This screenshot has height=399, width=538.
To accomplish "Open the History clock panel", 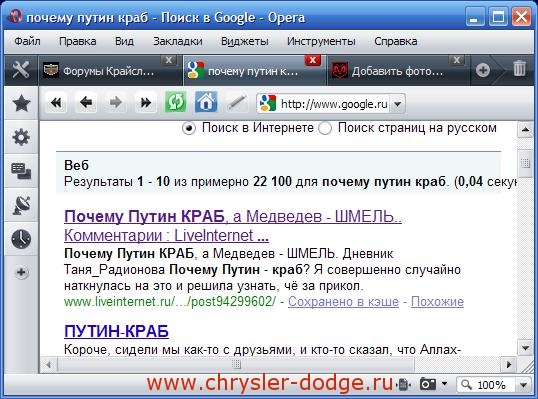I will coord(21,239).
